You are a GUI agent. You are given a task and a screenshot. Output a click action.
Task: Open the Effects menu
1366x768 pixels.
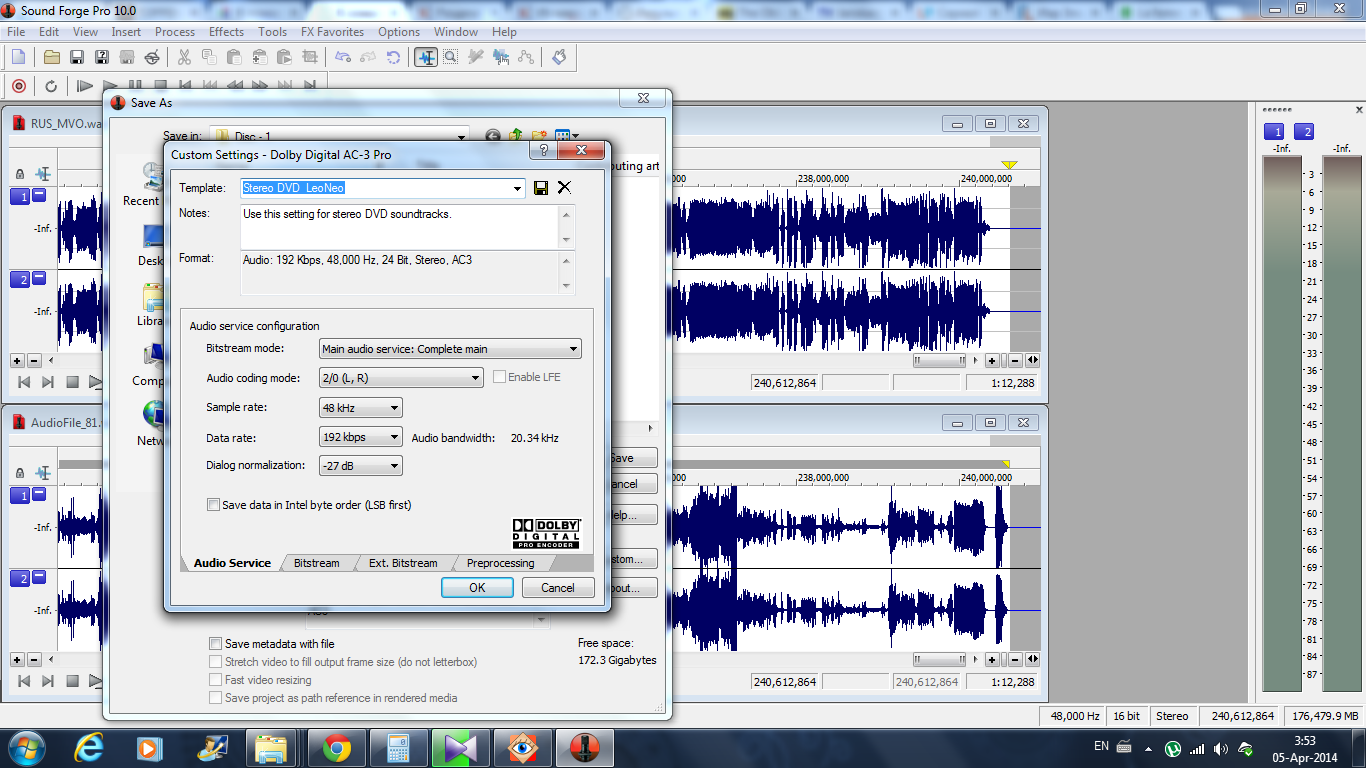[226, 32]
